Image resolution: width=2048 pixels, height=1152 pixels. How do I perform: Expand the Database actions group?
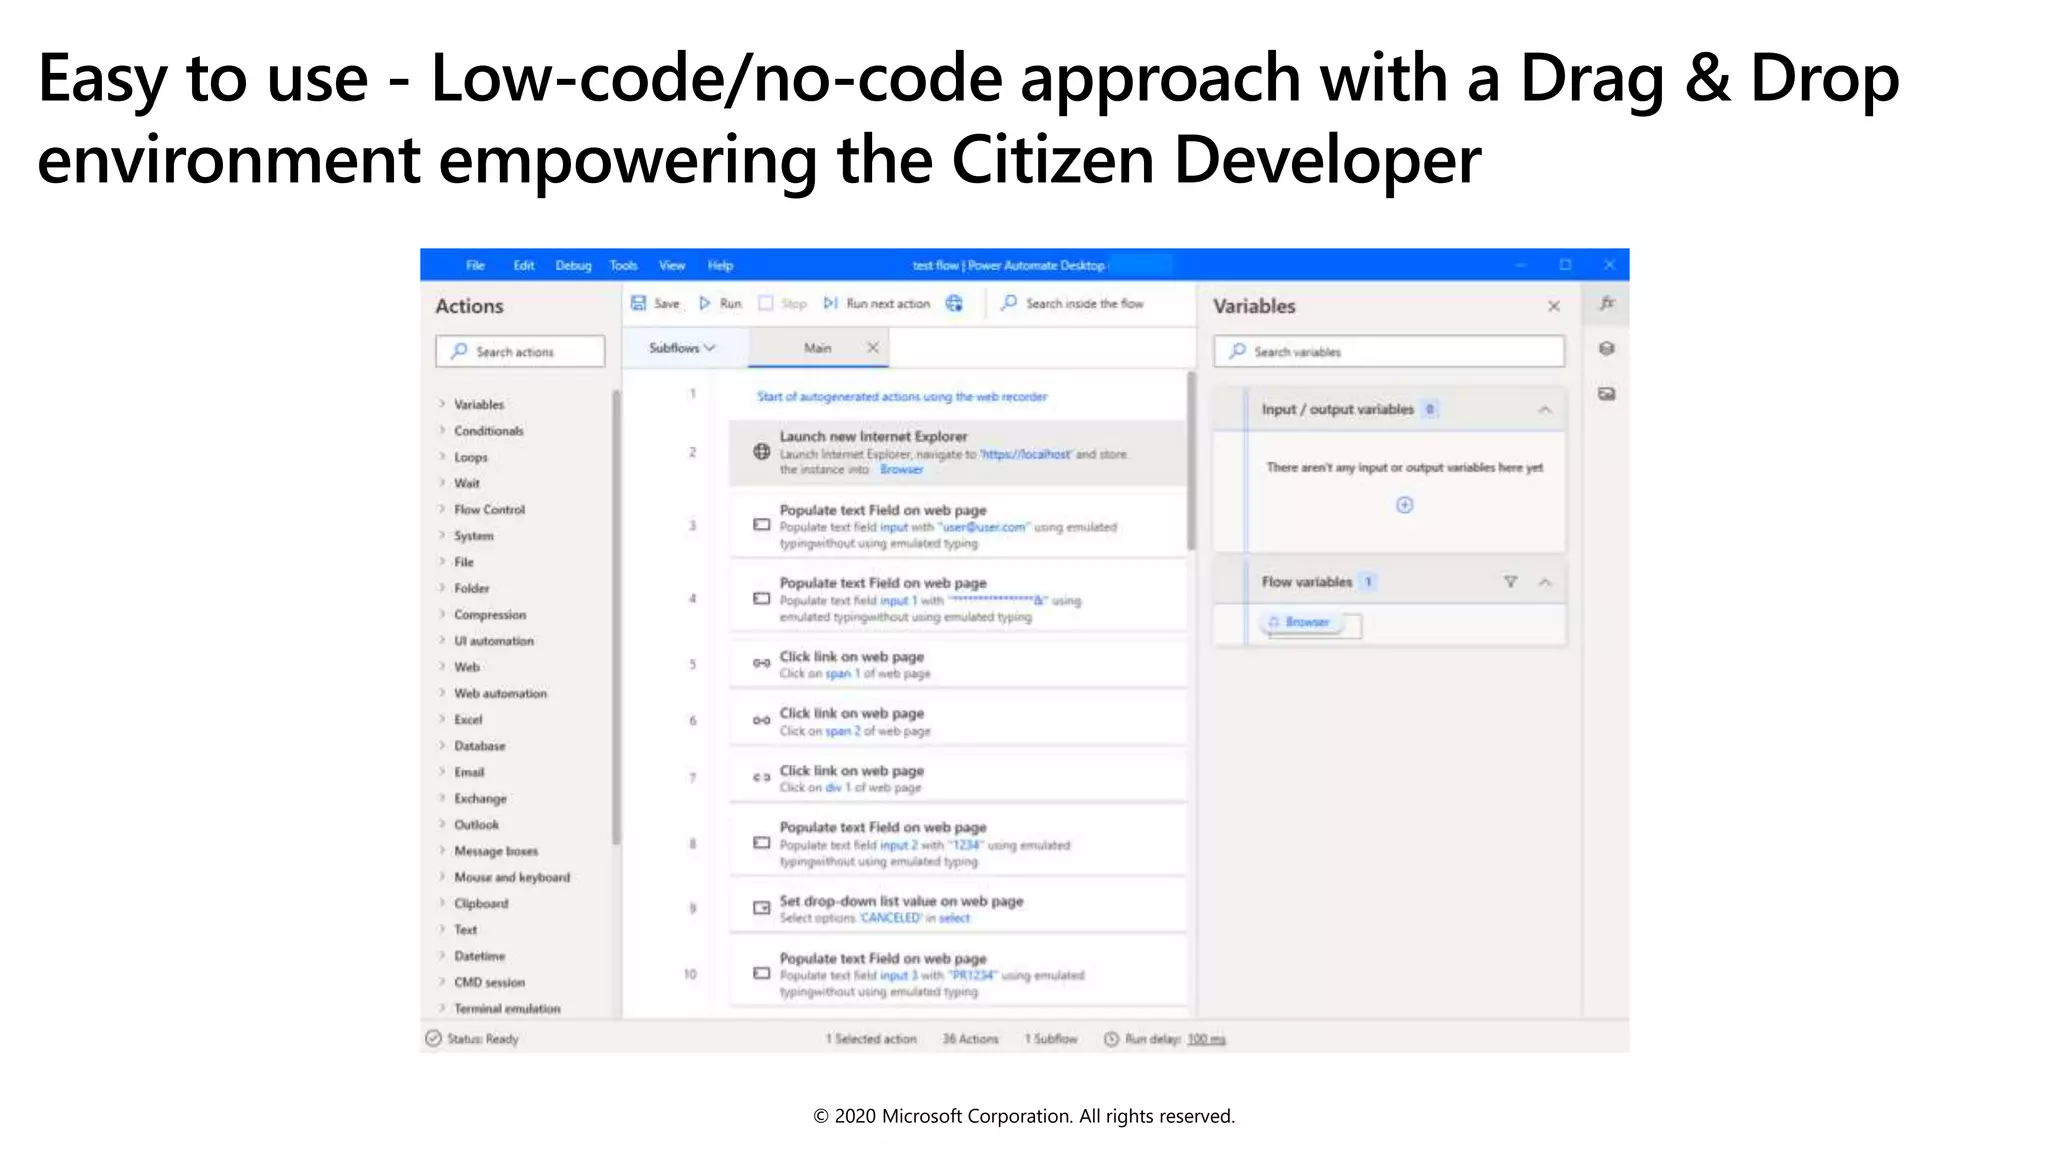click(442, 746)
